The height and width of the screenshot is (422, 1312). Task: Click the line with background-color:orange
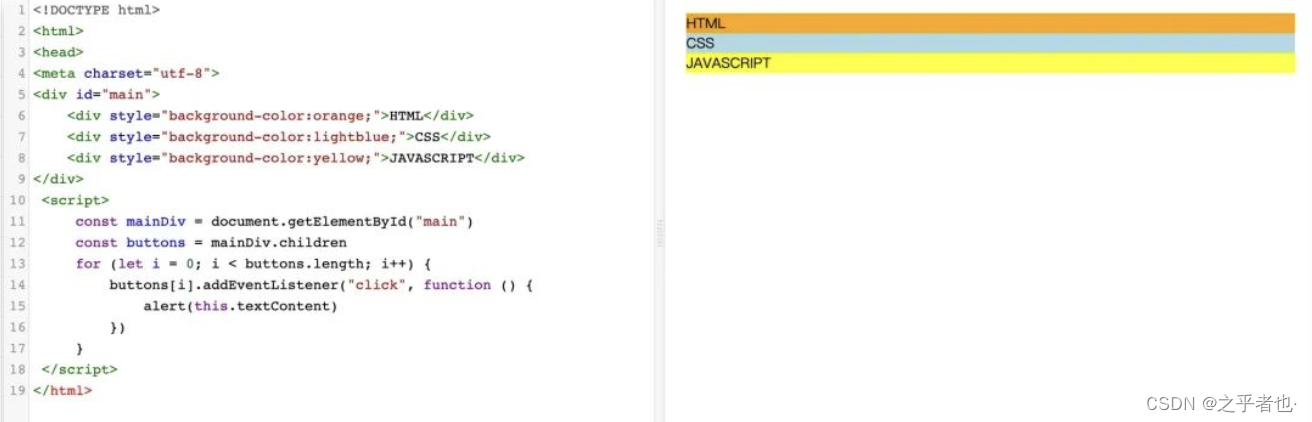click(271, 115)
